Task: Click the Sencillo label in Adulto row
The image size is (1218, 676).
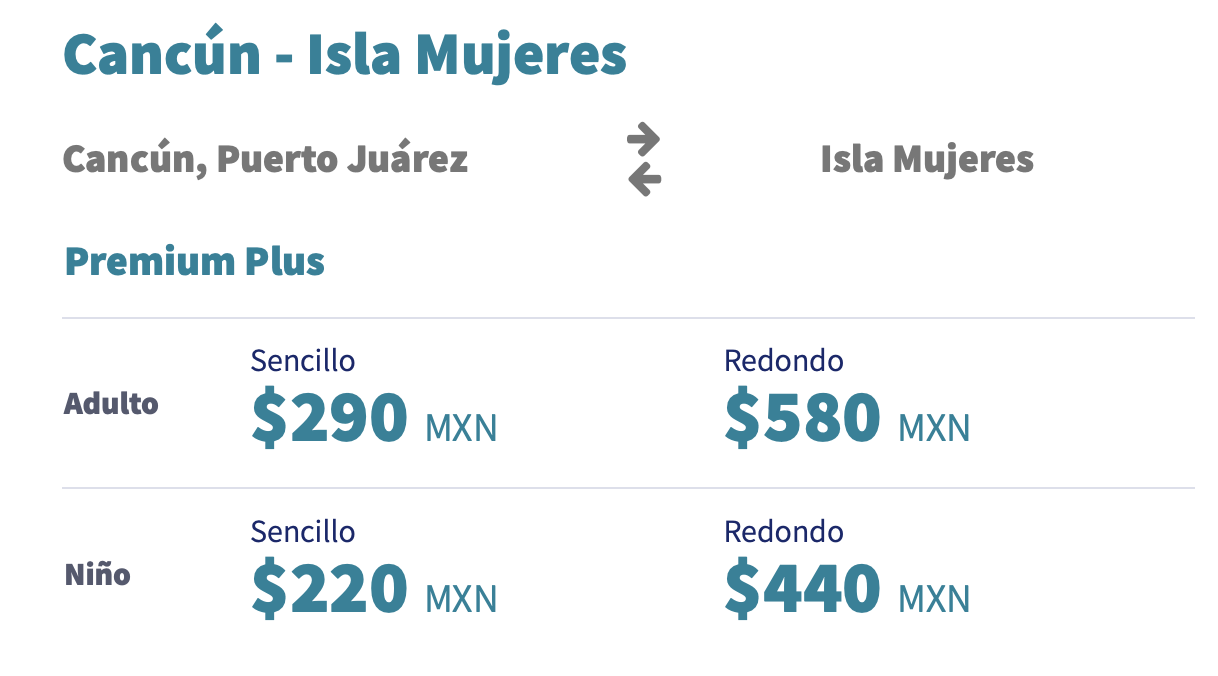Action: 303,360
